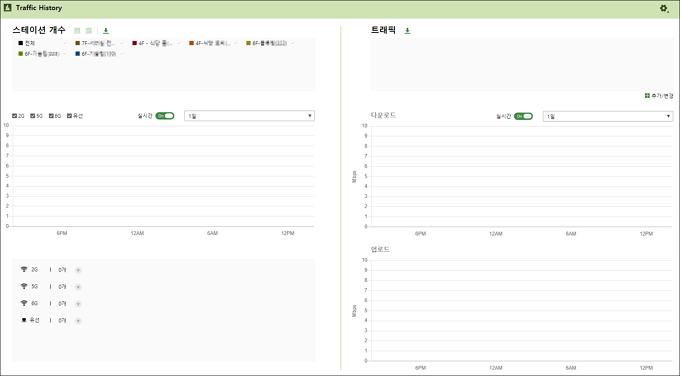This screenshot has height=376, width=680.
Task: Expand the 2G row arrow in station list
Action: coord(78,270)
